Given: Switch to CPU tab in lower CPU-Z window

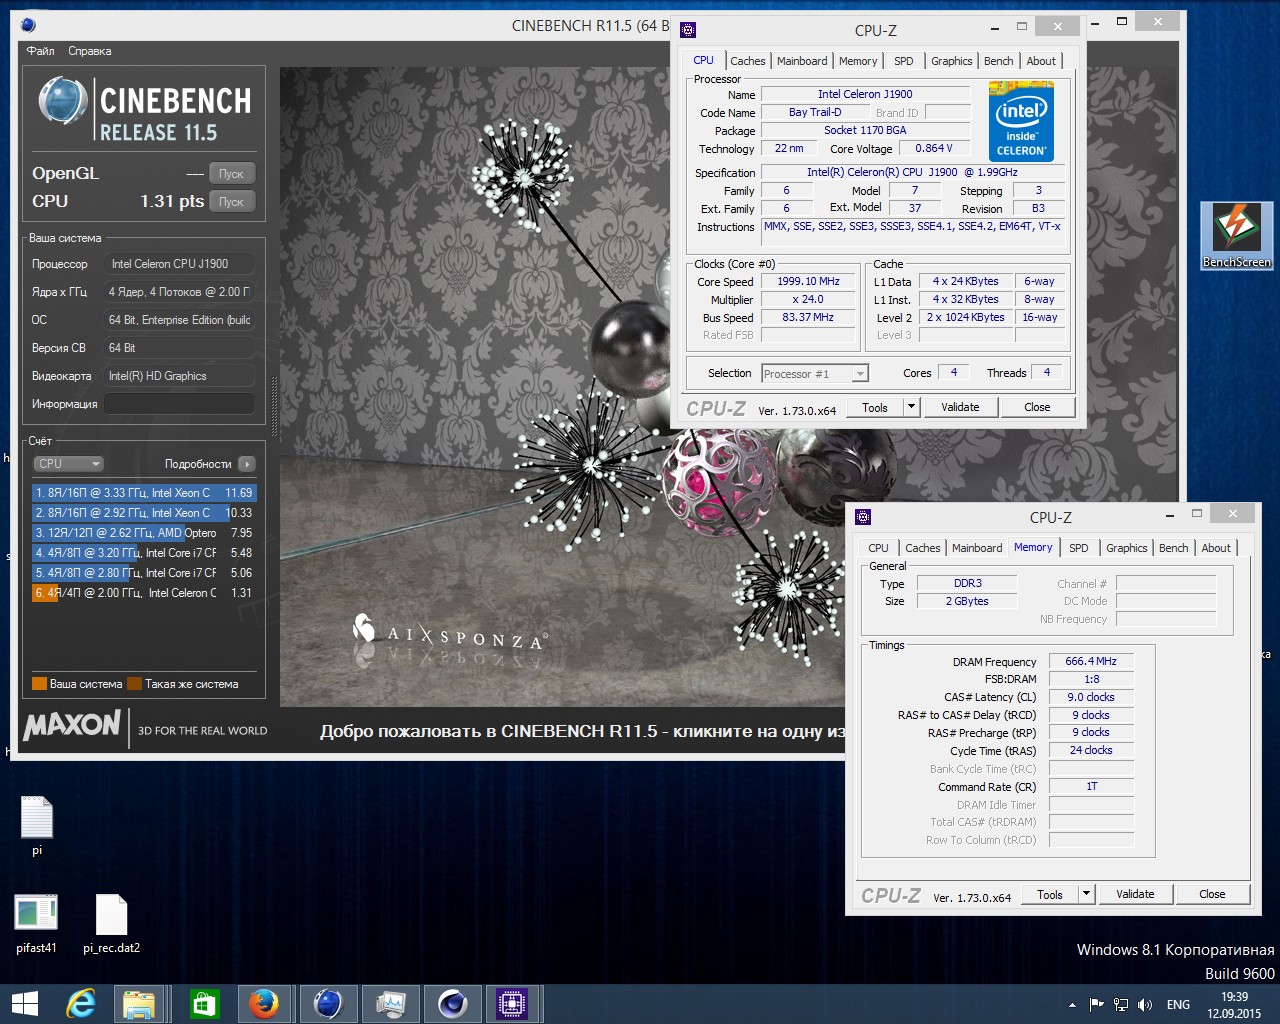Looking at the screenshot, I should (x=878, y=548).
